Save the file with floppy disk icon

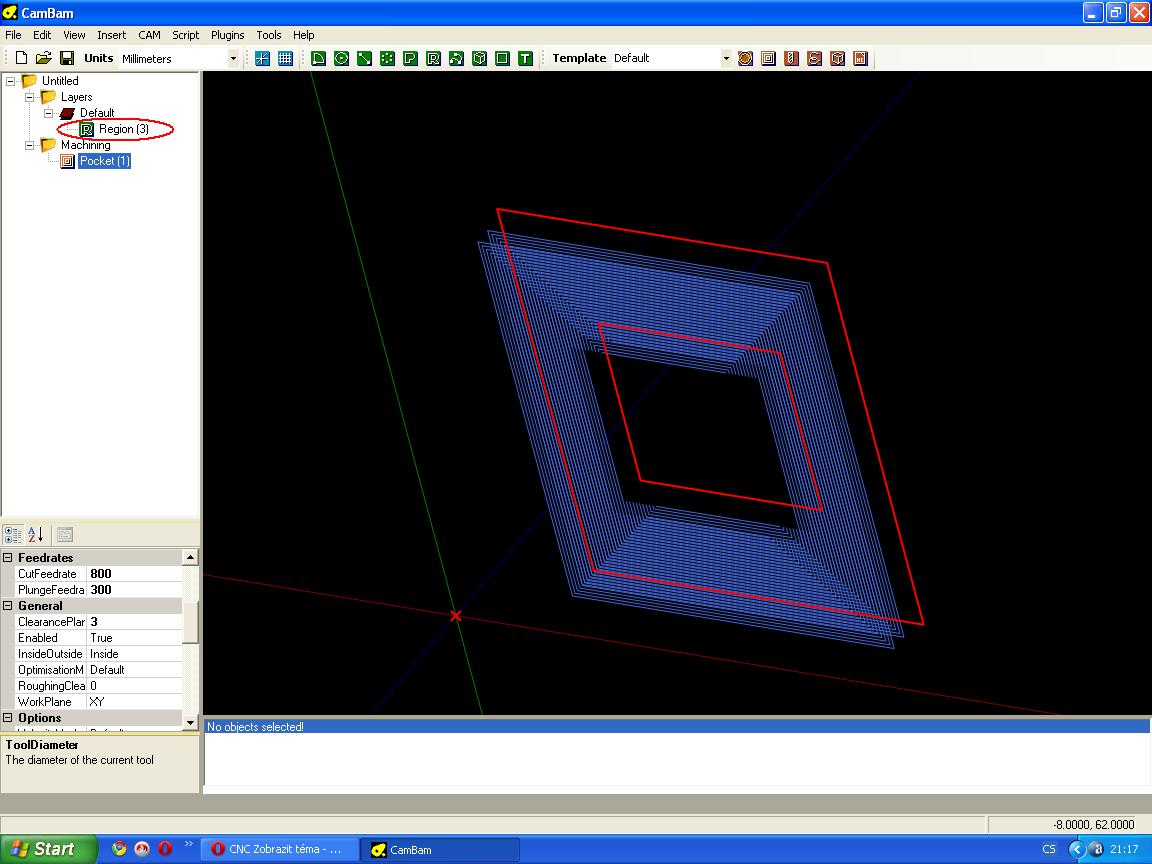click(x=67, y=58)
